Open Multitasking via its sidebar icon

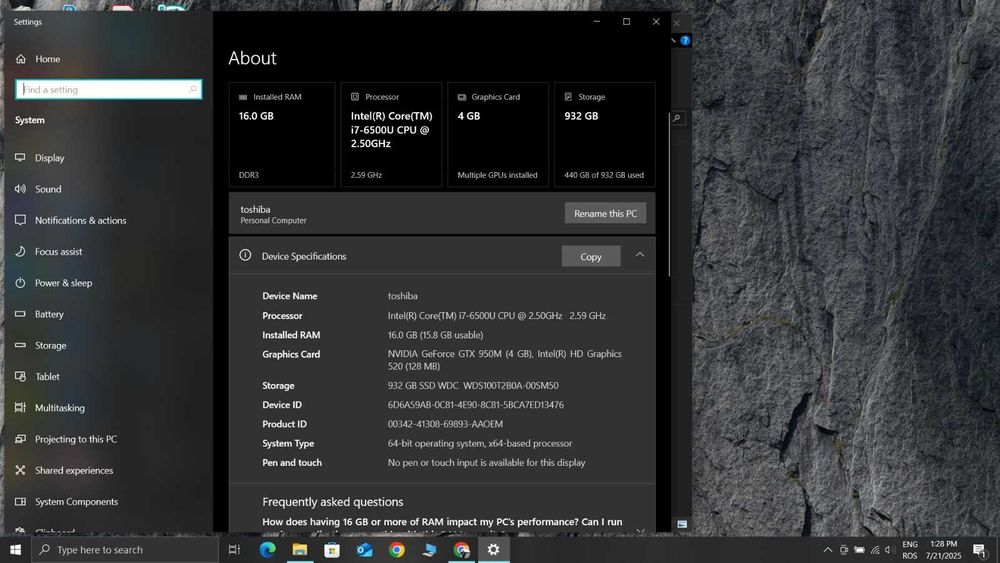tap(20, 408)
